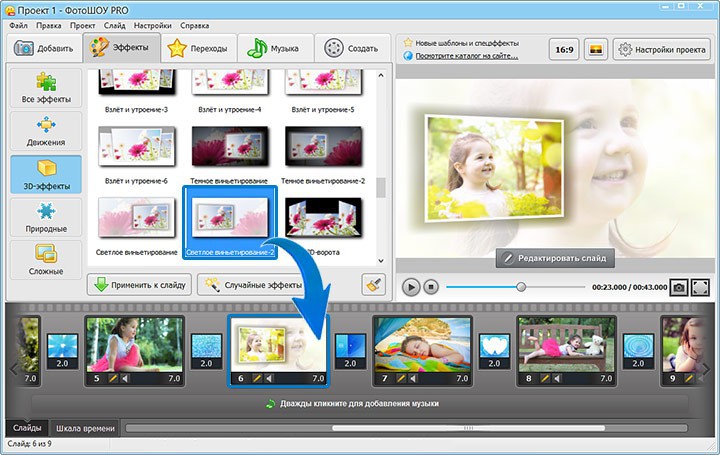
Task: Play the slideshow preview
Action: click(411, 287)
